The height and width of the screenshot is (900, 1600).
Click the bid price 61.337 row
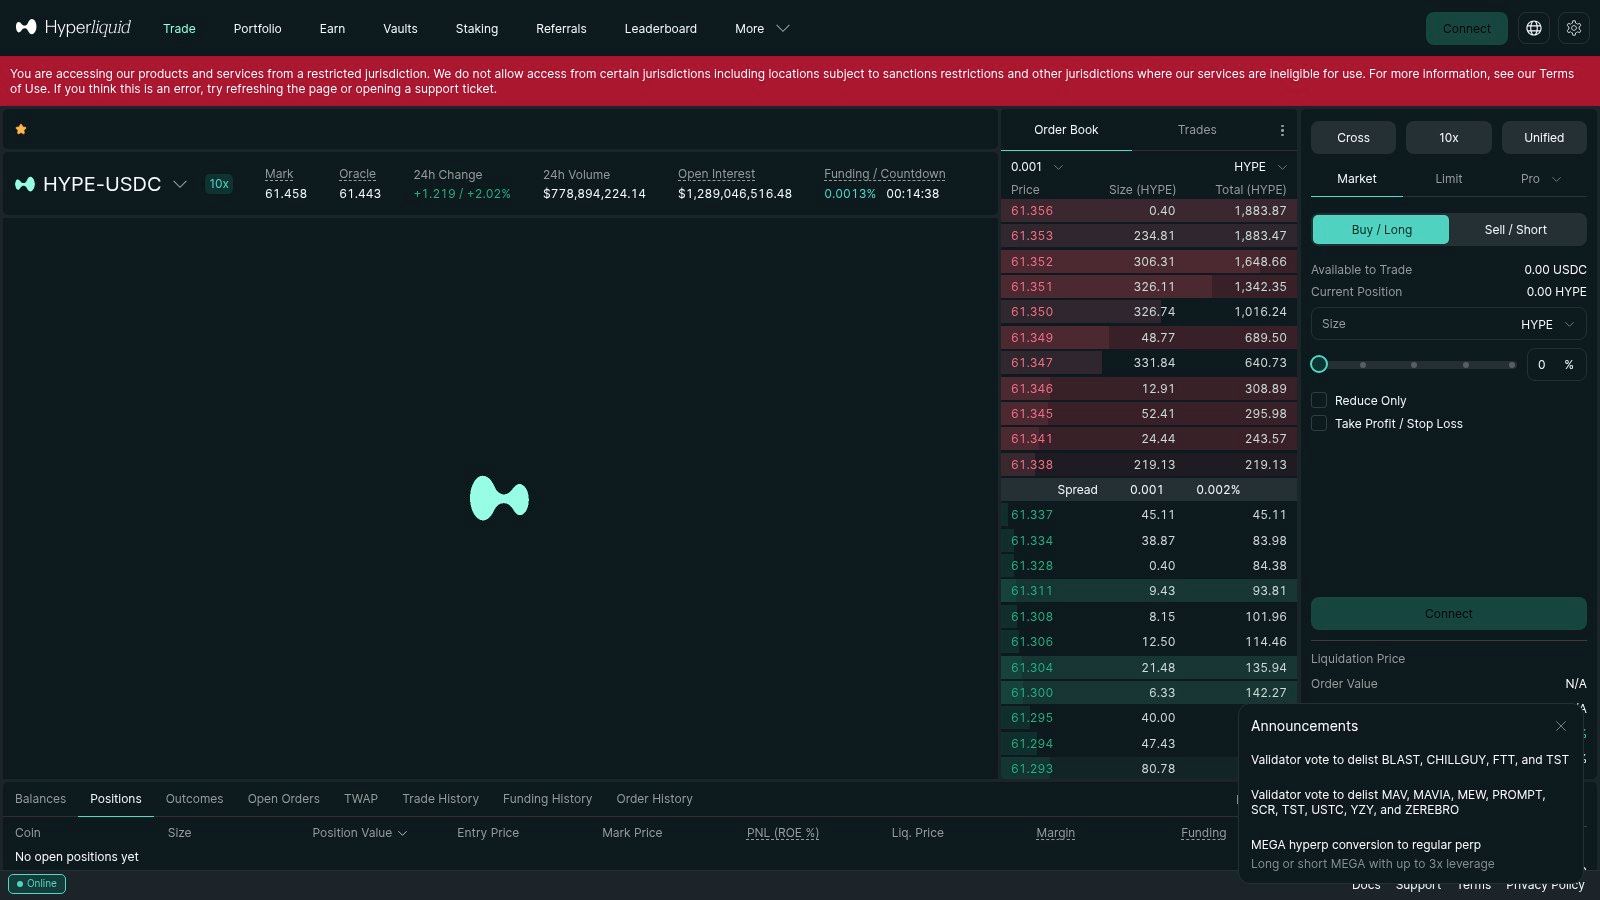coord(1149,515)
